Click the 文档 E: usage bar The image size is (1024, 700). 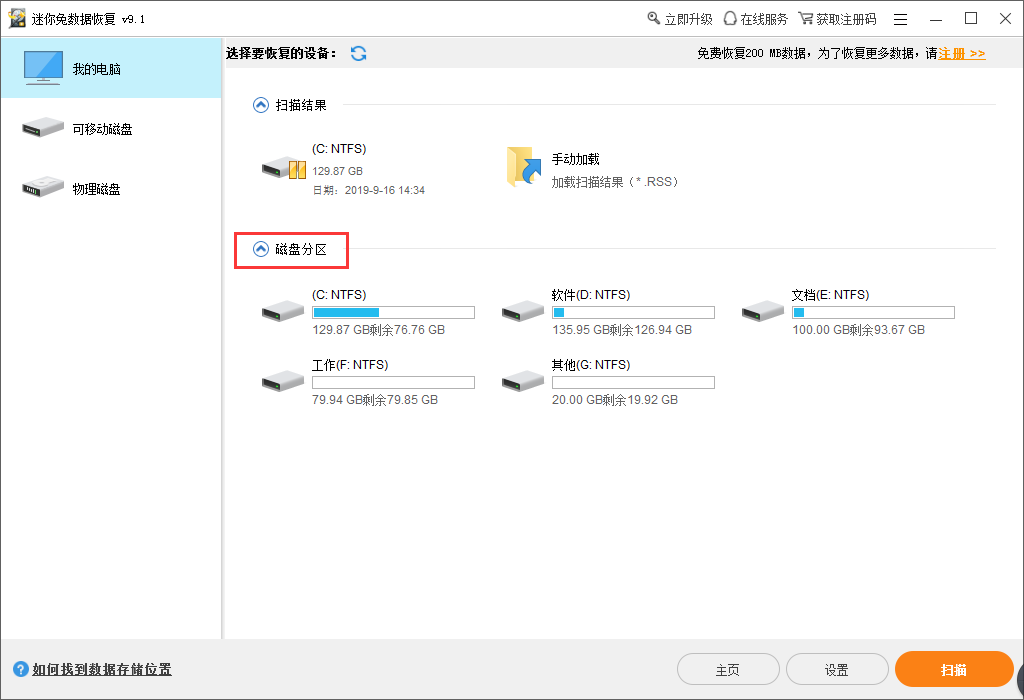tap(873, 312)
